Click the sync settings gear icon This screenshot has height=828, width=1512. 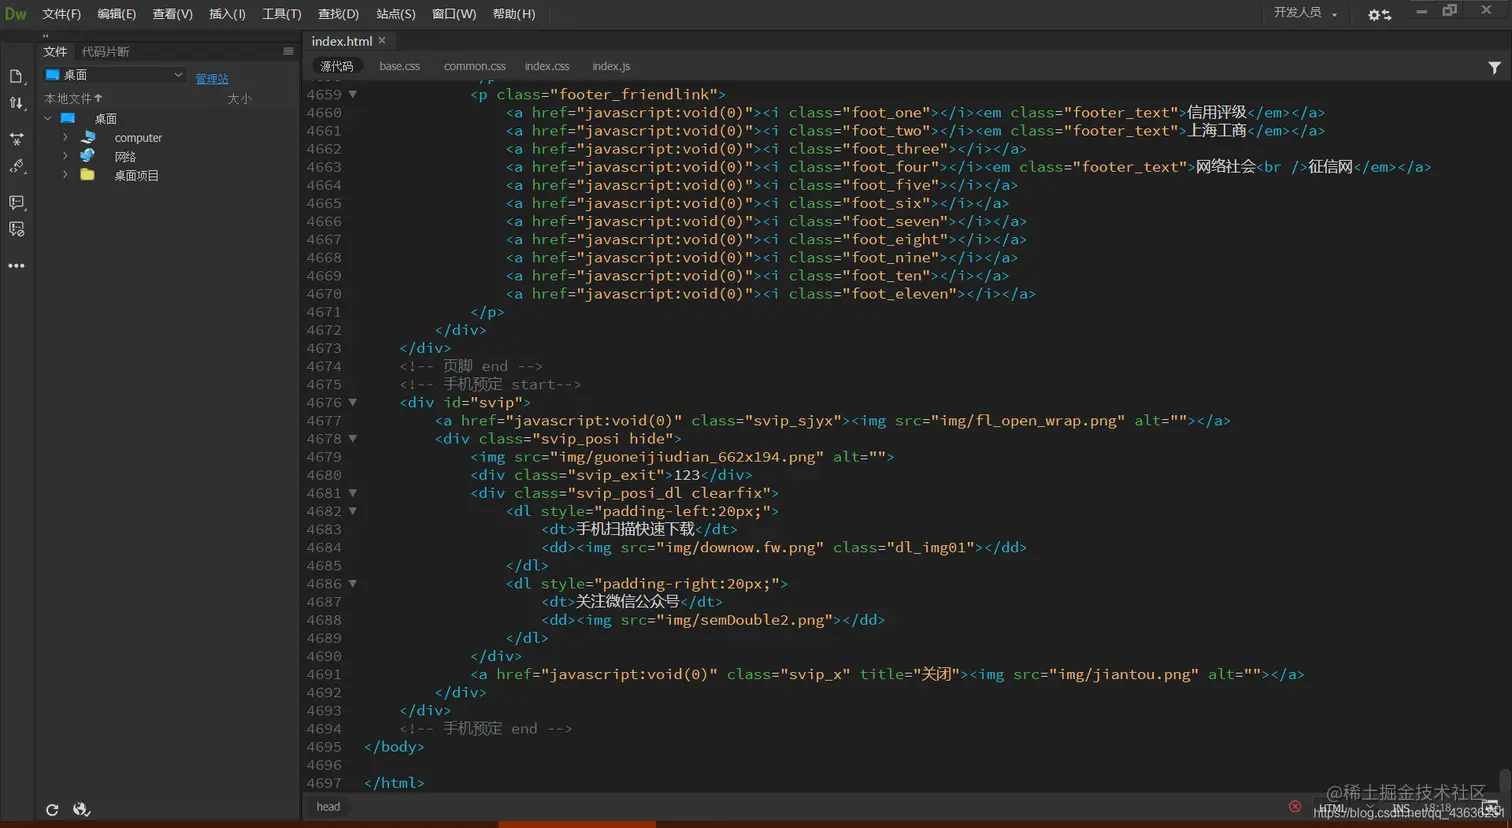(1380, 15)
